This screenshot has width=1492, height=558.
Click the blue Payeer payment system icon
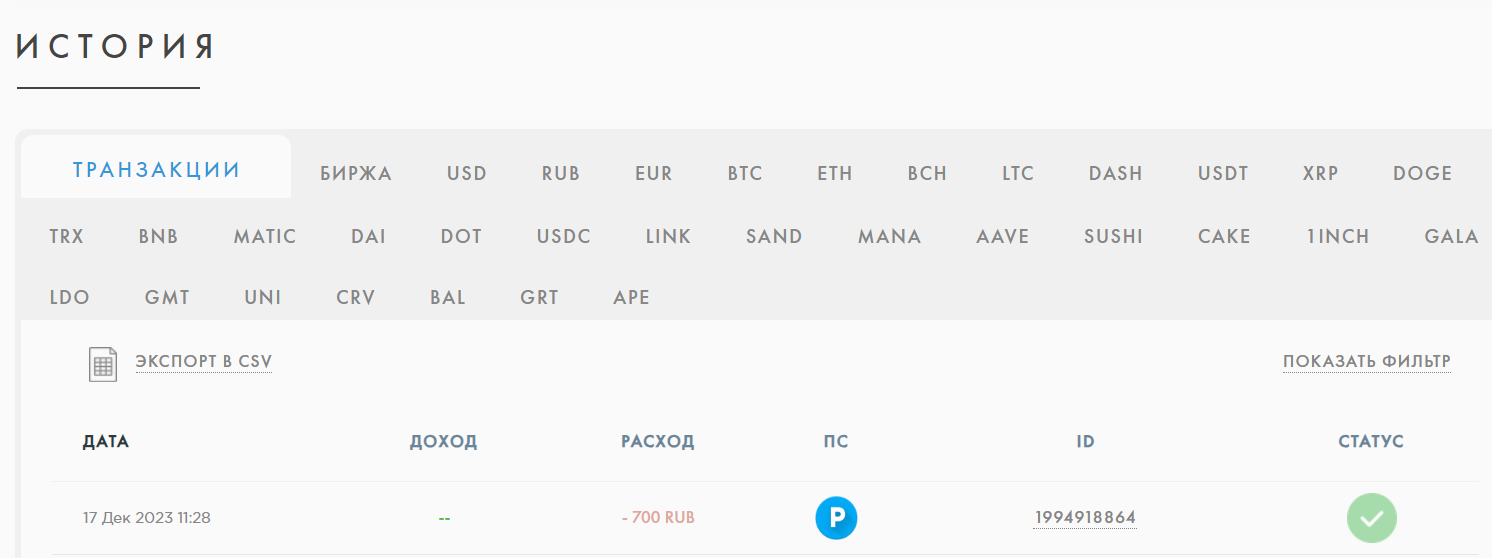(836, 518)
